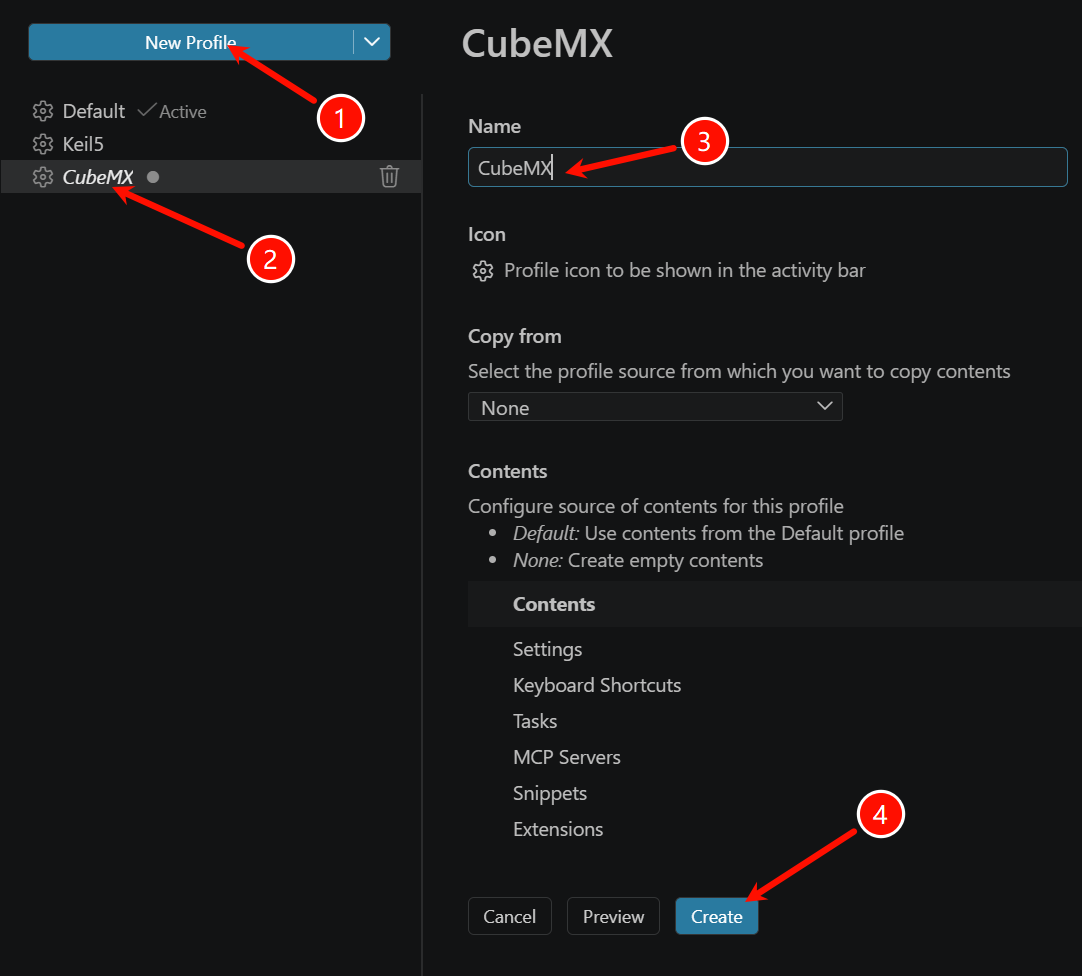Screen dimensions: 1082x976
Task: Cancel the profile creation
Action: pyautogui.click(x=510, y=916)
